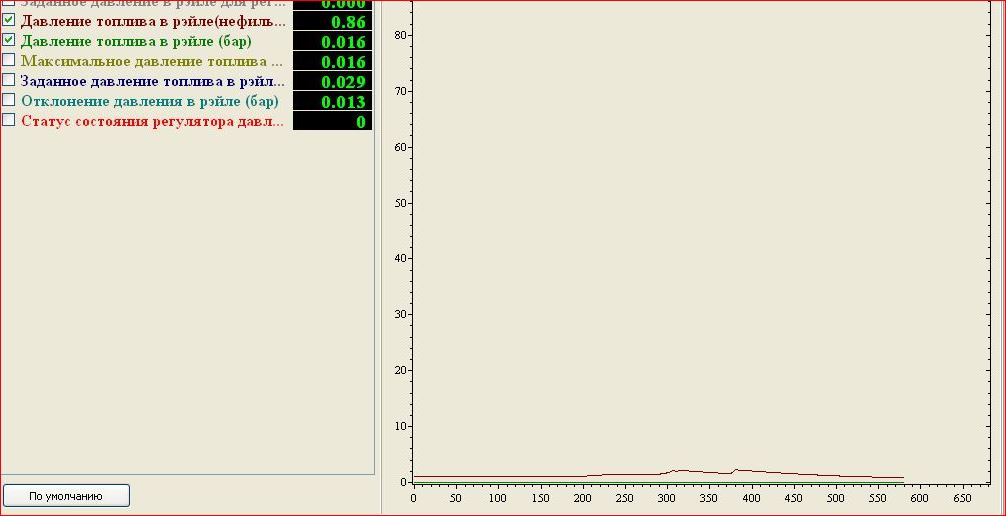Click the 10 label on the vertical axis
This screenshot has width=1006, height=516.
point(401,426)
